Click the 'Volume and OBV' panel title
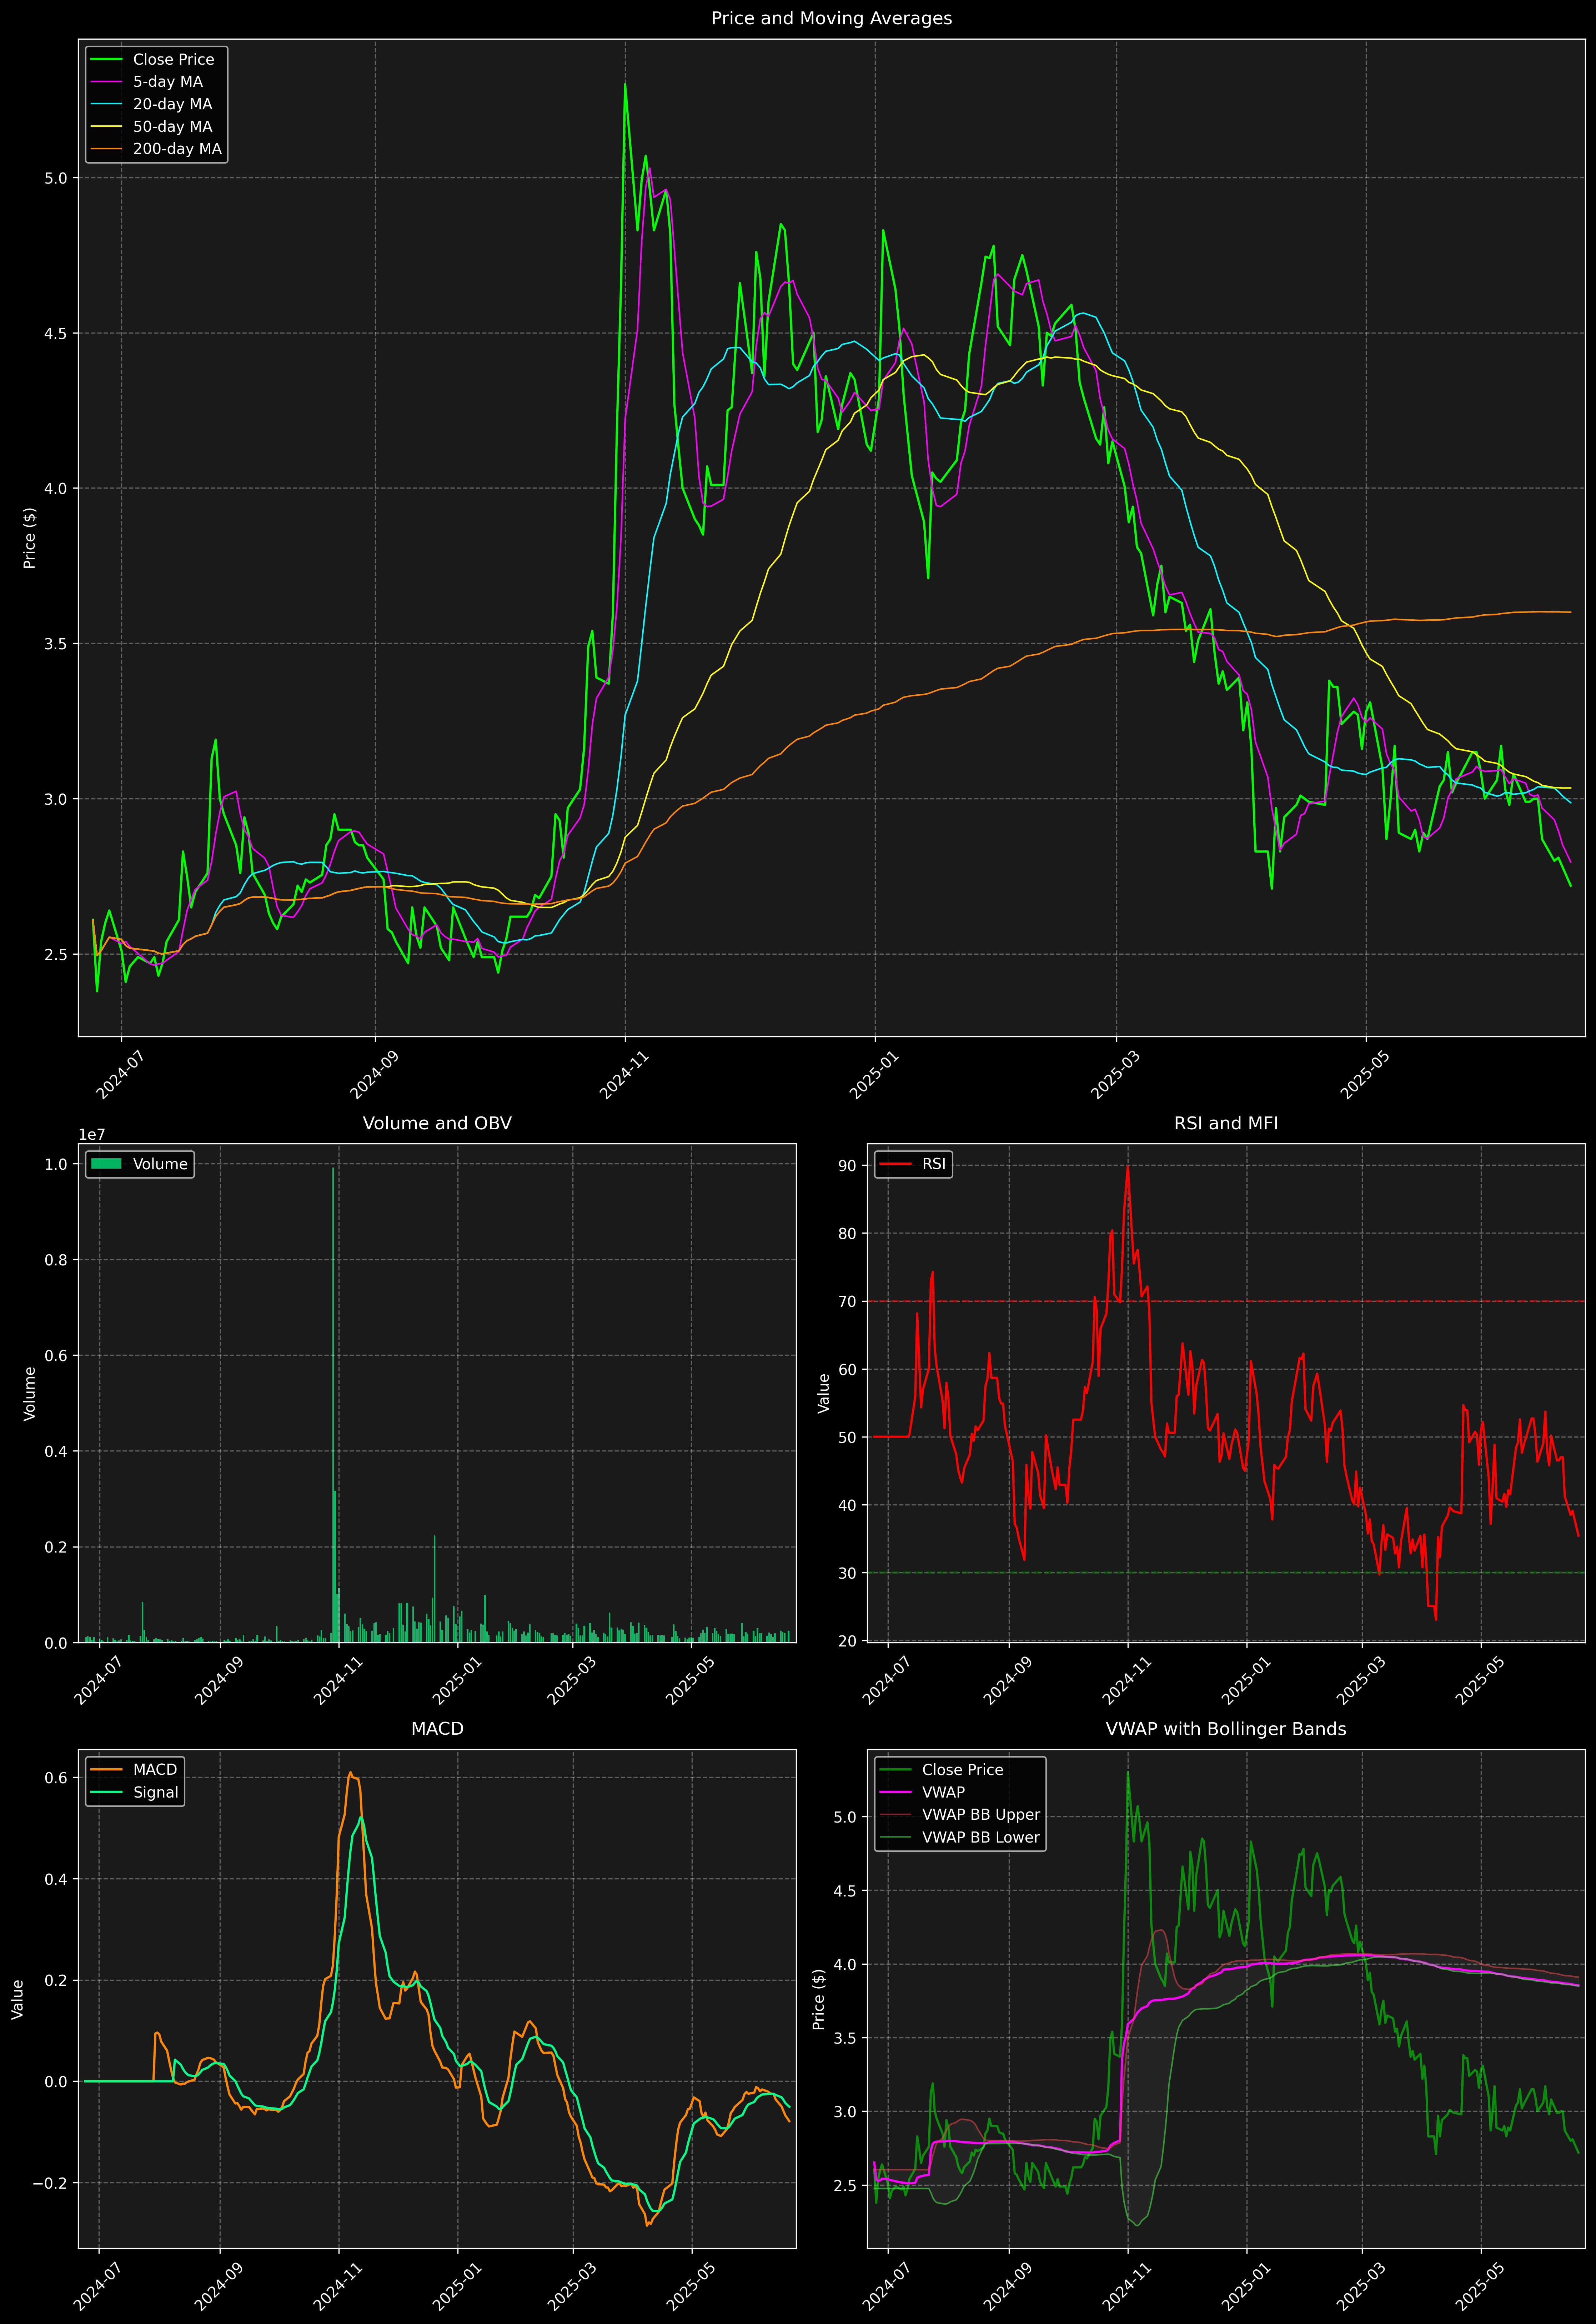 coord(437,1123)
